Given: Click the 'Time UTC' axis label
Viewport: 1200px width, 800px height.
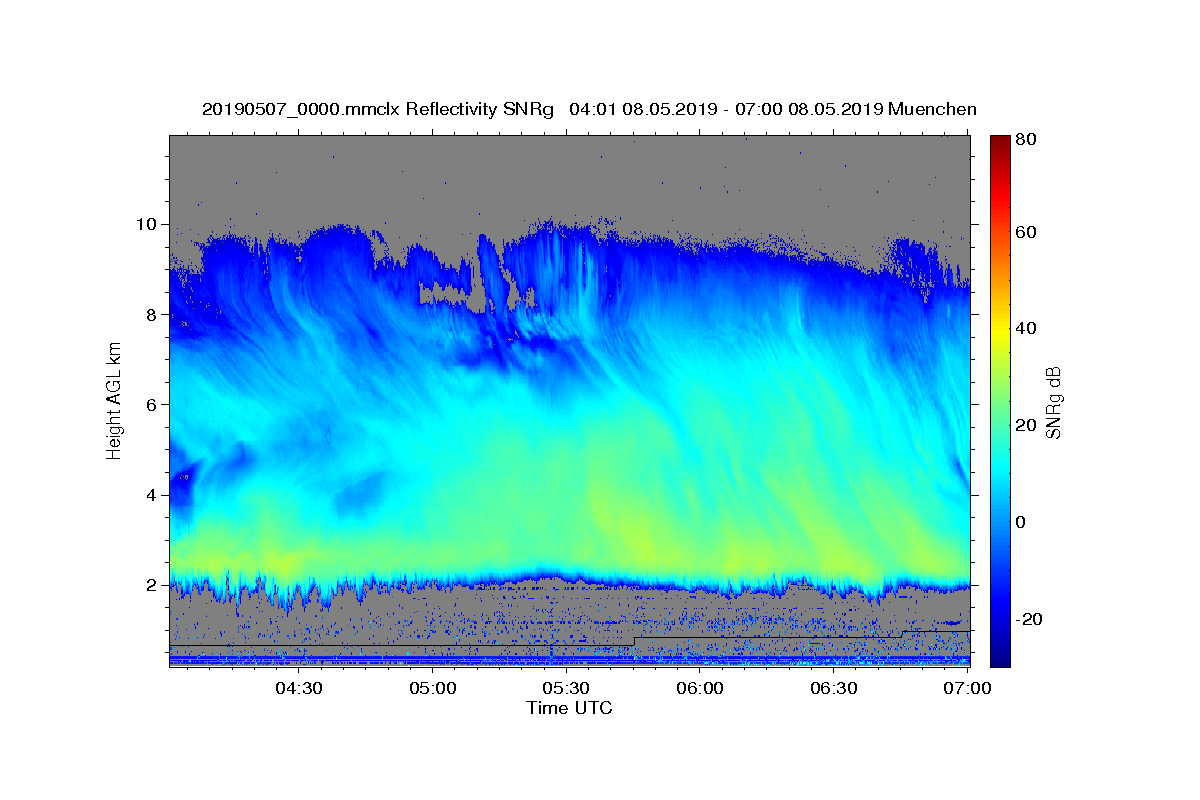Looking at the screenshot, I should [569, 708].
